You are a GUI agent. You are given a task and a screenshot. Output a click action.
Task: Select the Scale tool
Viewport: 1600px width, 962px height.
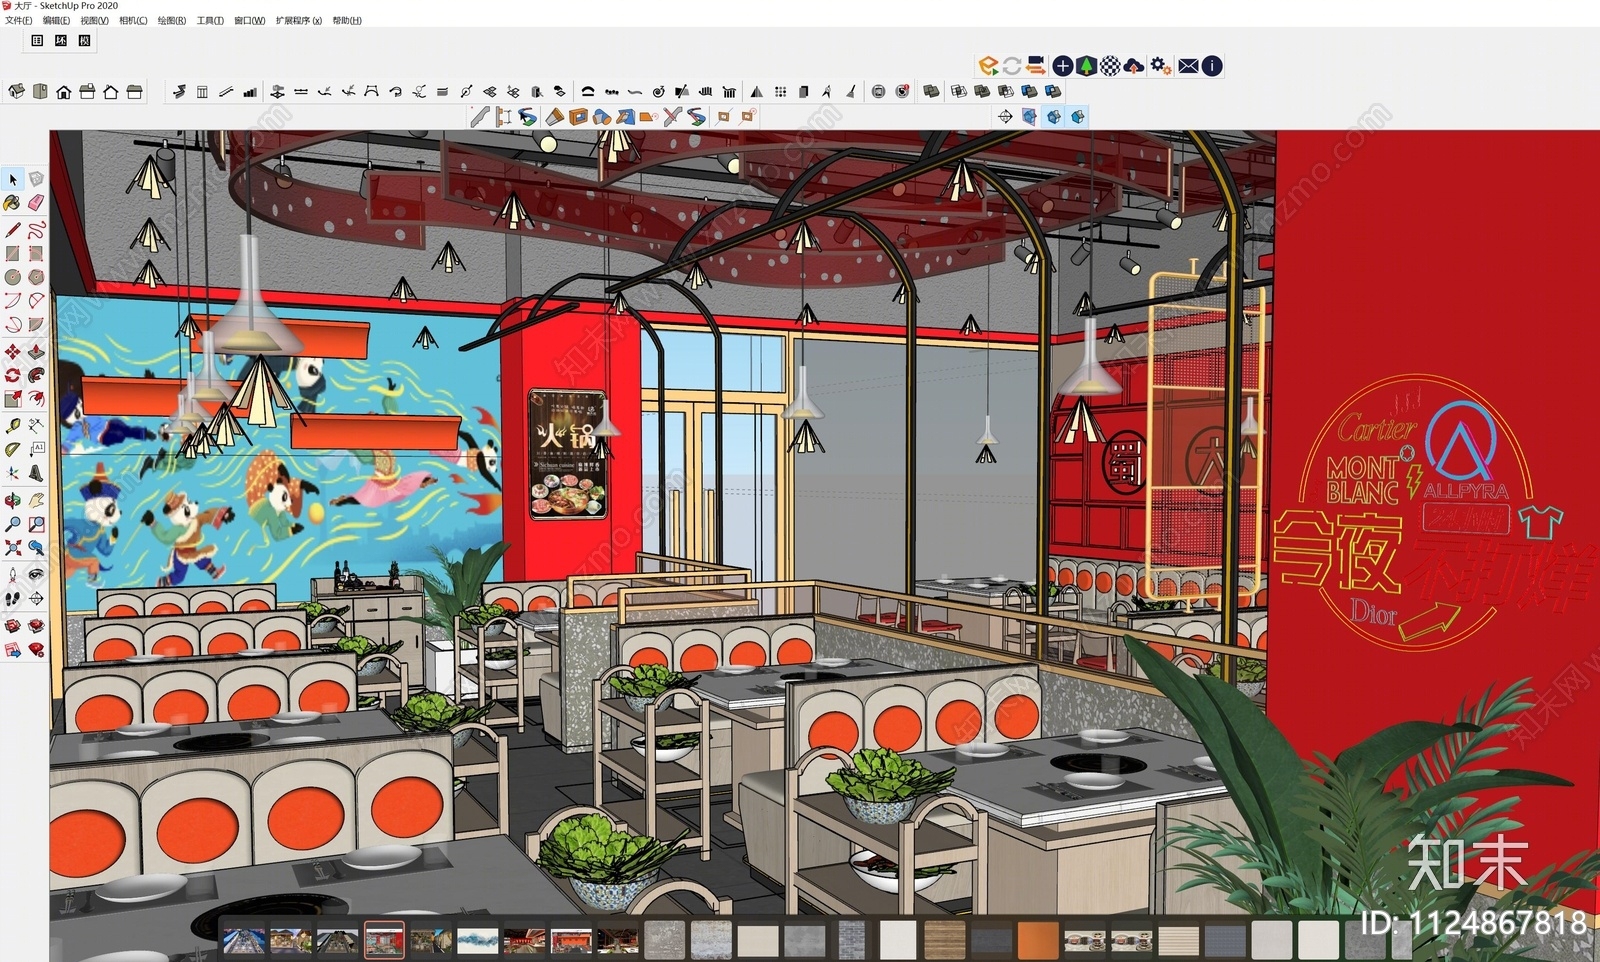(x=13, y=399)
